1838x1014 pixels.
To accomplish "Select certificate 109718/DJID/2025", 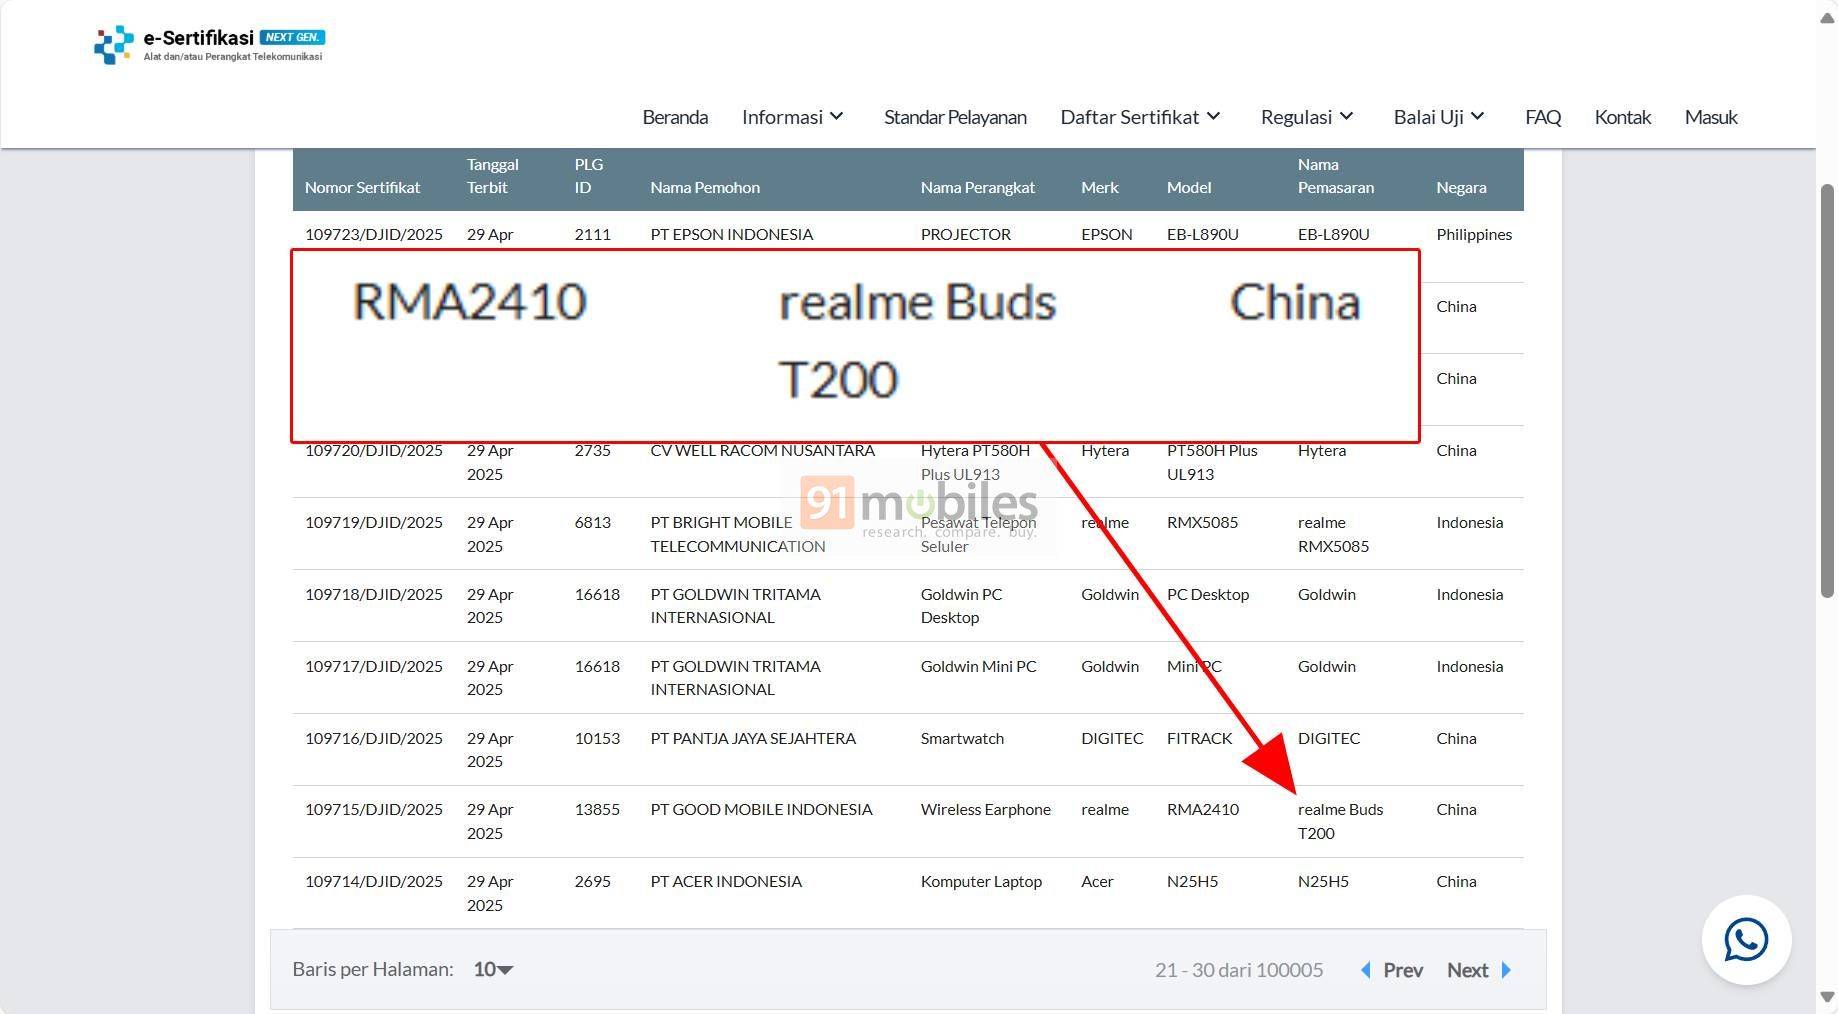I will click(x=373, y=594).
